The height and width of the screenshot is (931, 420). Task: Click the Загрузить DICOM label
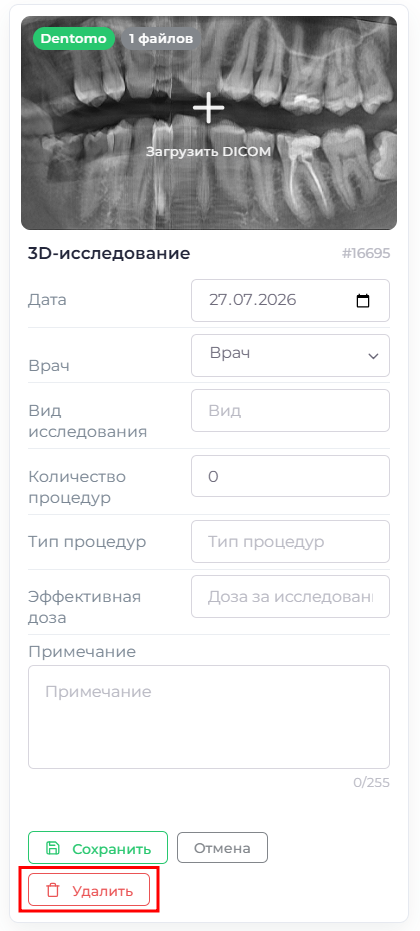click(x=209, y=151)
